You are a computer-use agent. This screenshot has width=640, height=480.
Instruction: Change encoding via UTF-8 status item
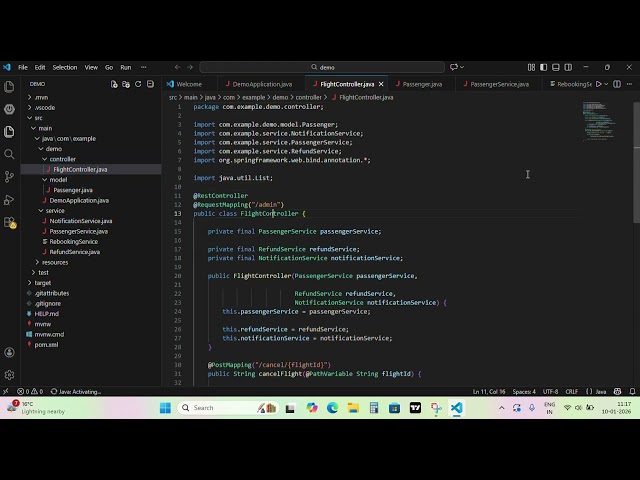(550, 391)
